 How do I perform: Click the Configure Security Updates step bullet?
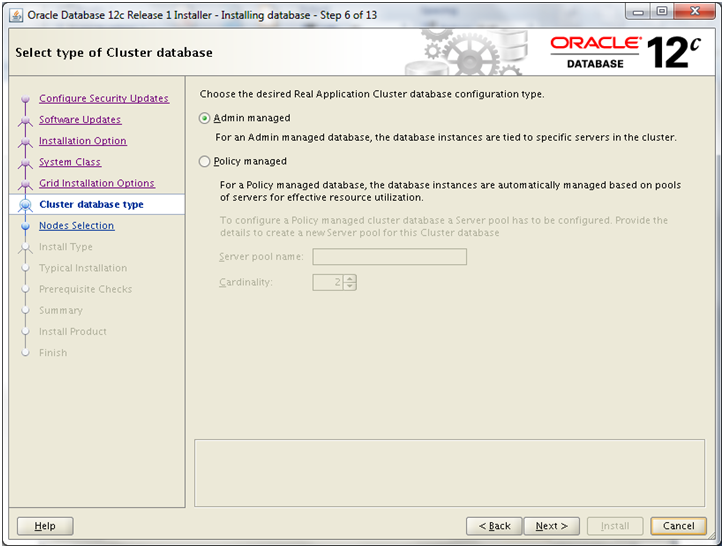25,99
